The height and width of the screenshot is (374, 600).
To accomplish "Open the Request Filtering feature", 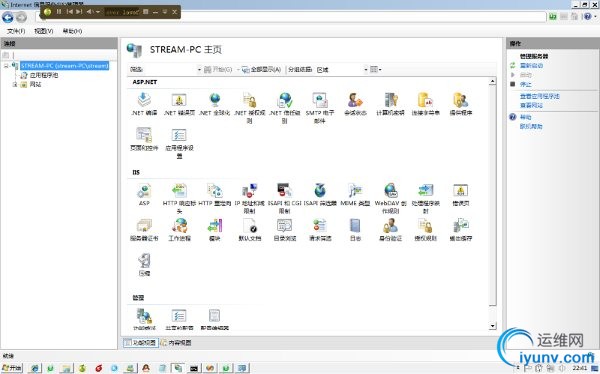I will pyautogui.click(x=320, y=226).
